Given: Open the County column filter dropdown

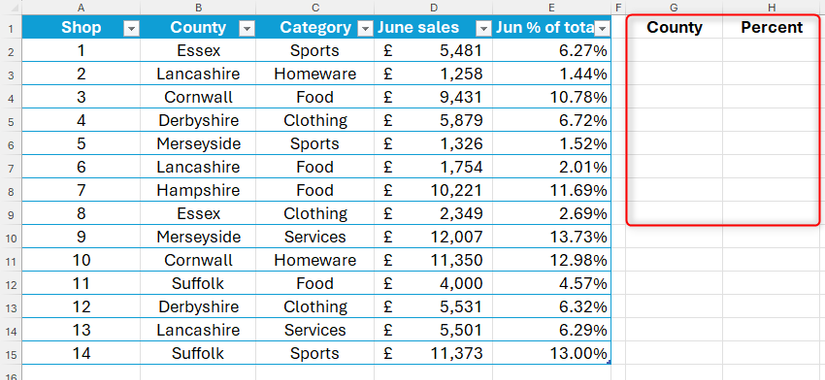Looking at the screenshot, I should [x=246, y=29].
